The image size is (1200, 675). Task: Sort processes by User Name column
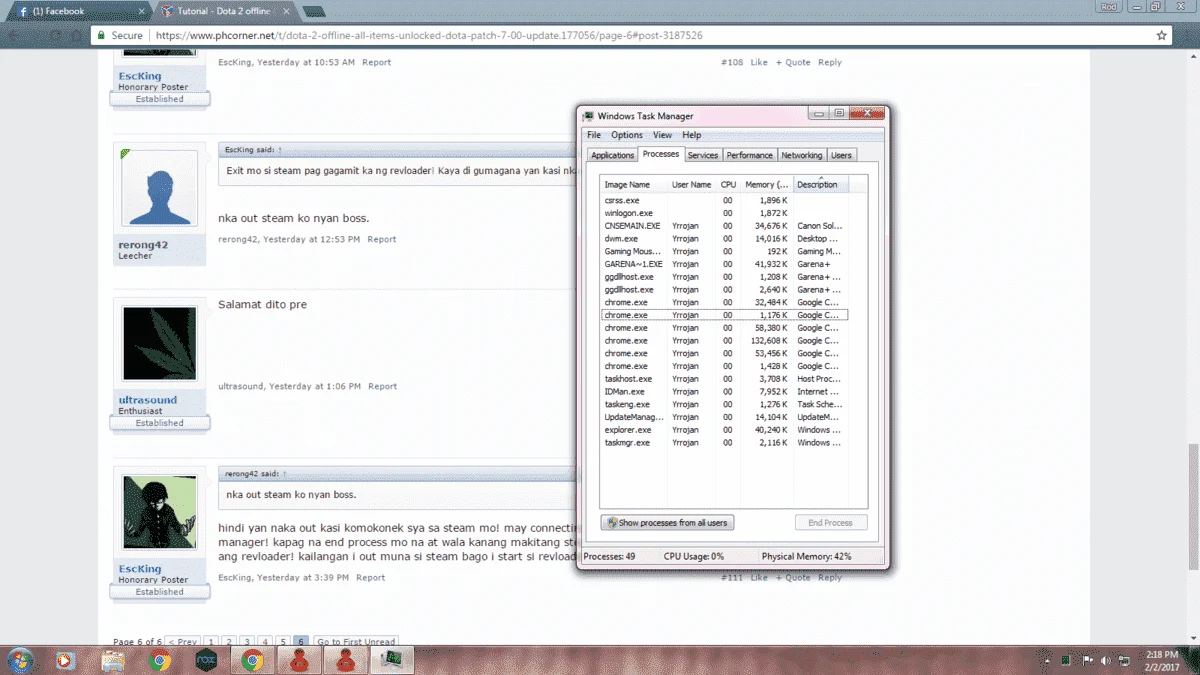(x=692, y=185)
